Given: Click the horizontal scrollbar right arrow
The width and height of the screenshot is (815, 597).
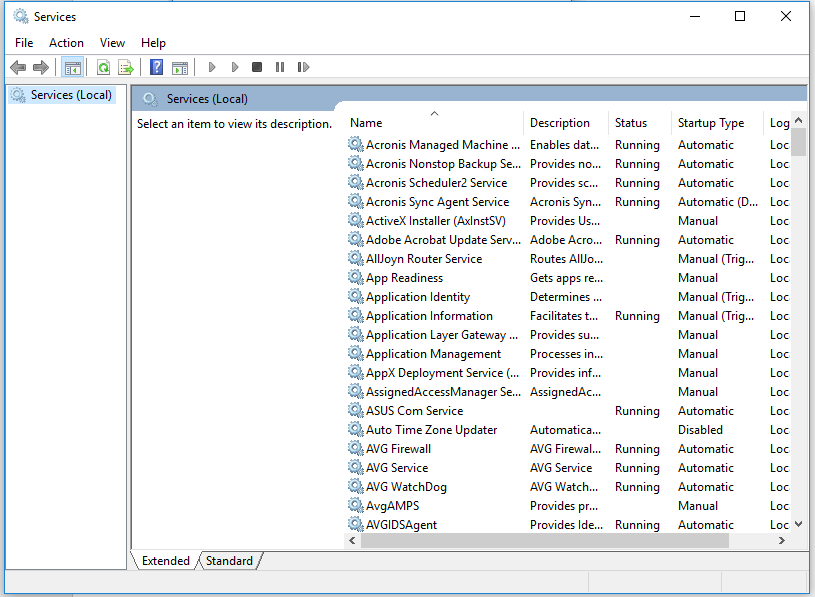Looking at the screenshot, I should [782, 540].
